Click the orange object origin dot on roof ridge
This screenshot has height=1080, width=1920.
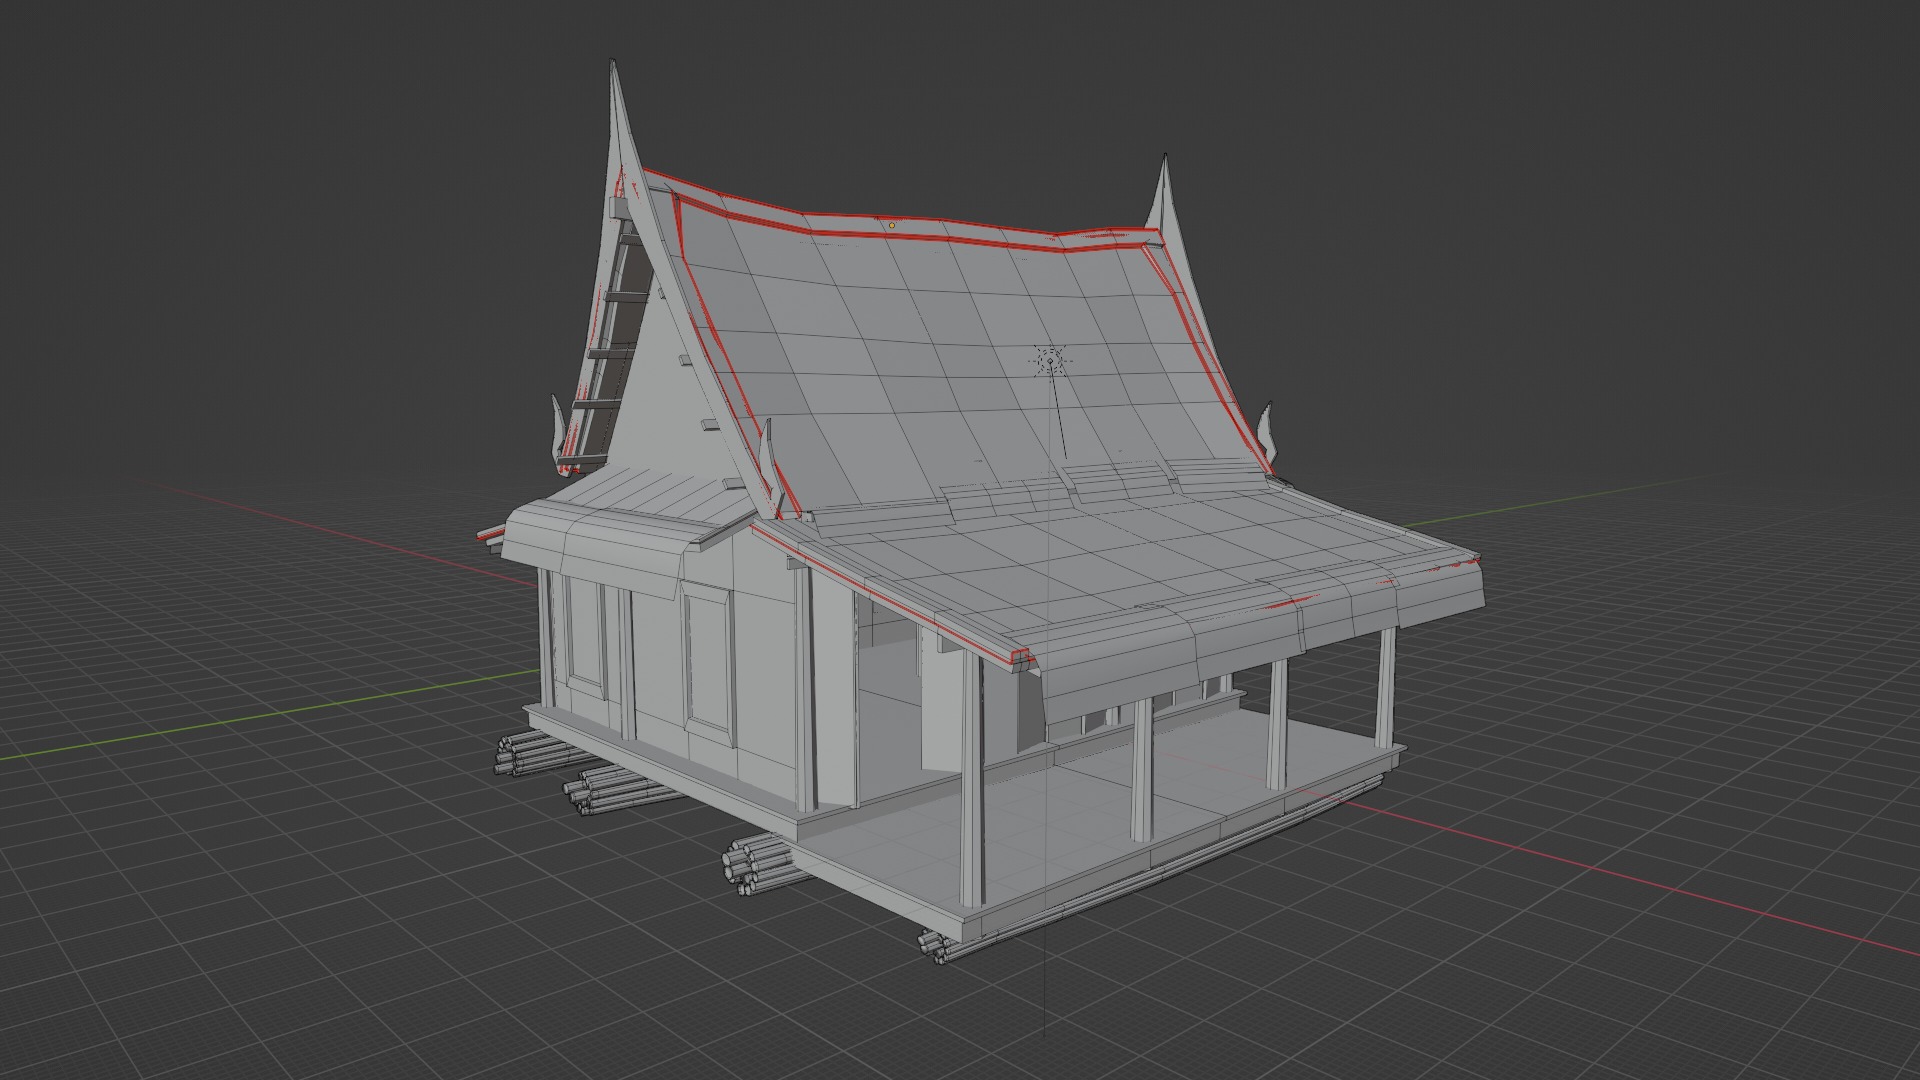[891, 226]
